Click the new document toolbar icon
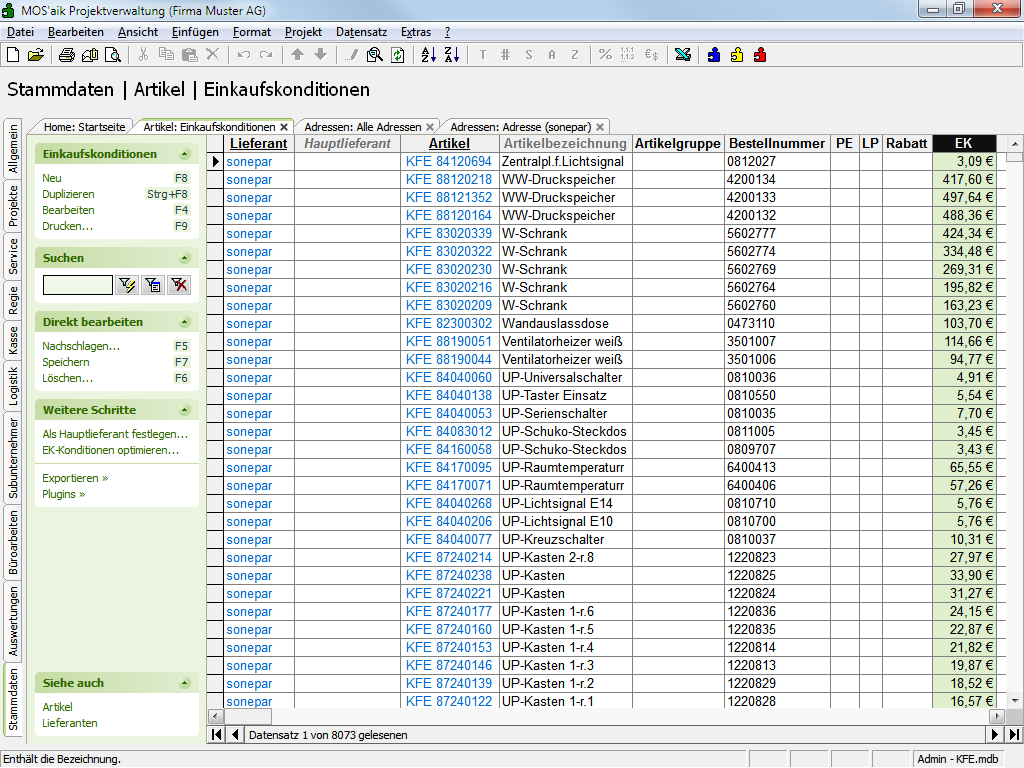1024x768 pixels. pyautogui.click(x=13, y=55)
